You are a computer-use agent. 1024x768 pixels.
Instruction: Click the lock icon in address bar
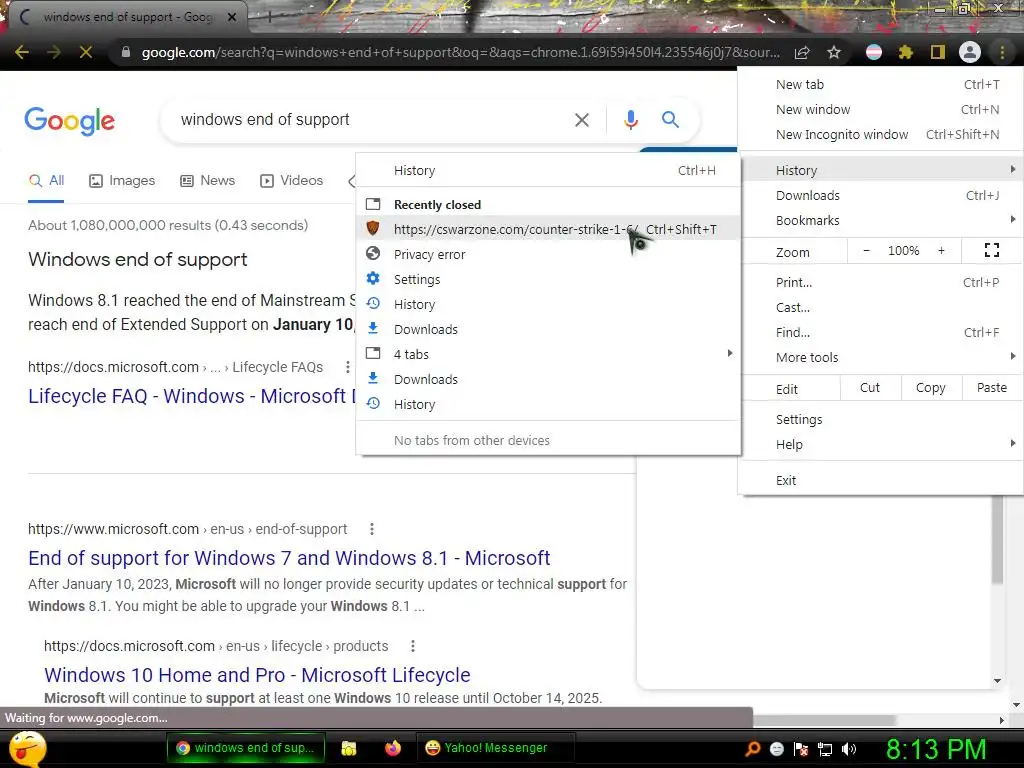[x=126, y=52]
